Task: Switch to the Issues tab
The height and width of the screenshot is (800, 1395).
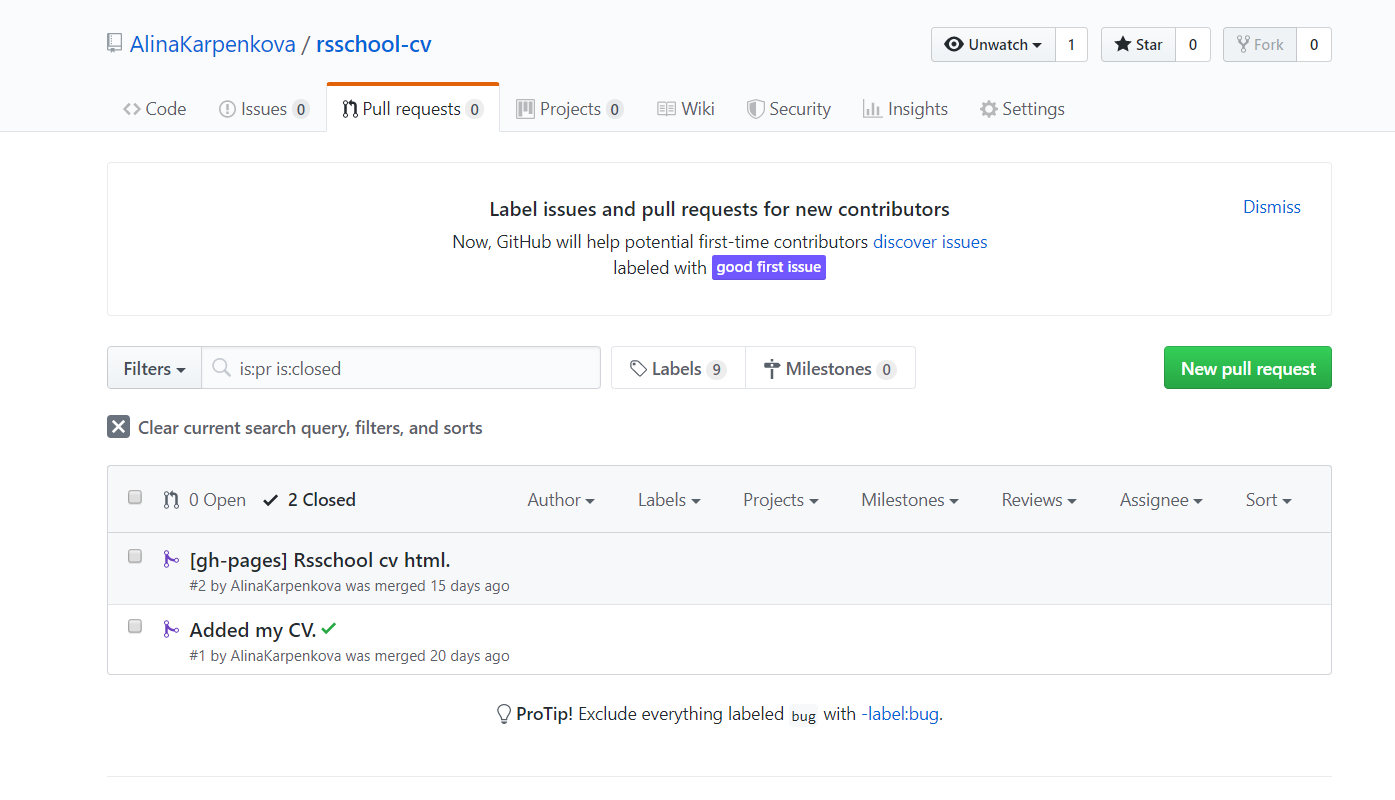Action: [x=263, y=108]
